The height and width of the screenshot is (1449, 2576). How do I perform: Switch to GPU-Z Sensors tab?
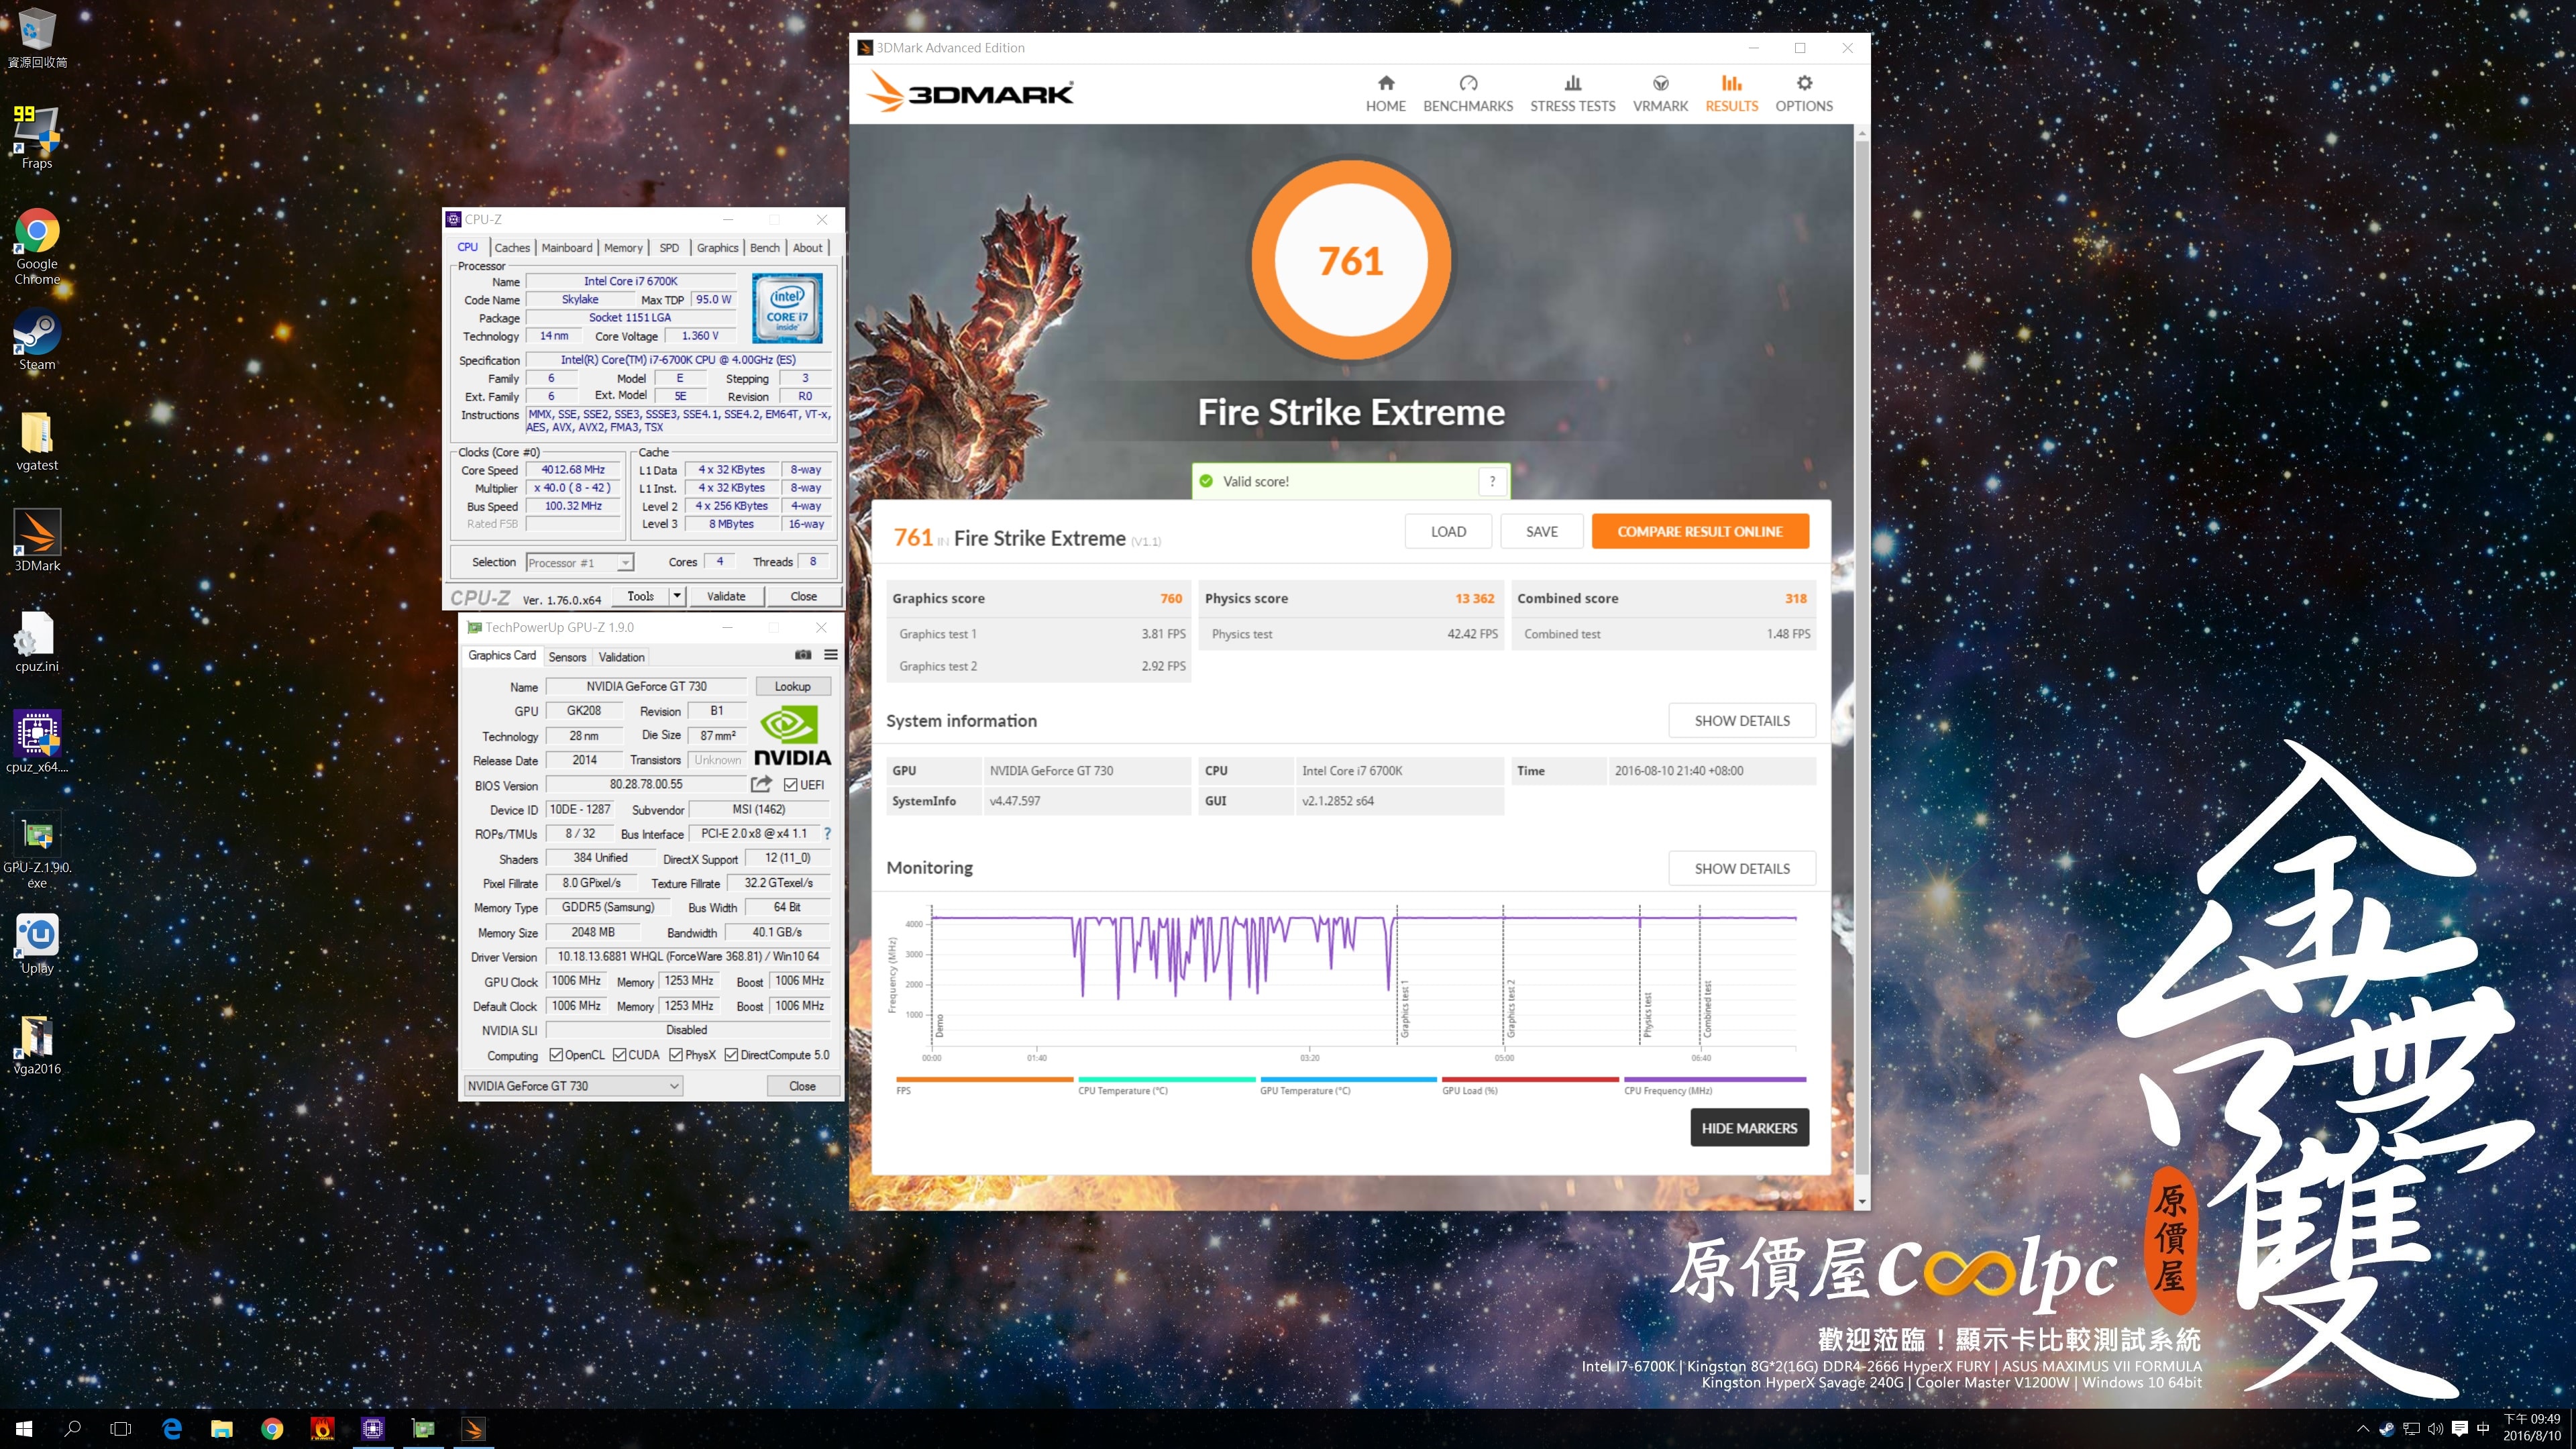[x=567, y=657]
